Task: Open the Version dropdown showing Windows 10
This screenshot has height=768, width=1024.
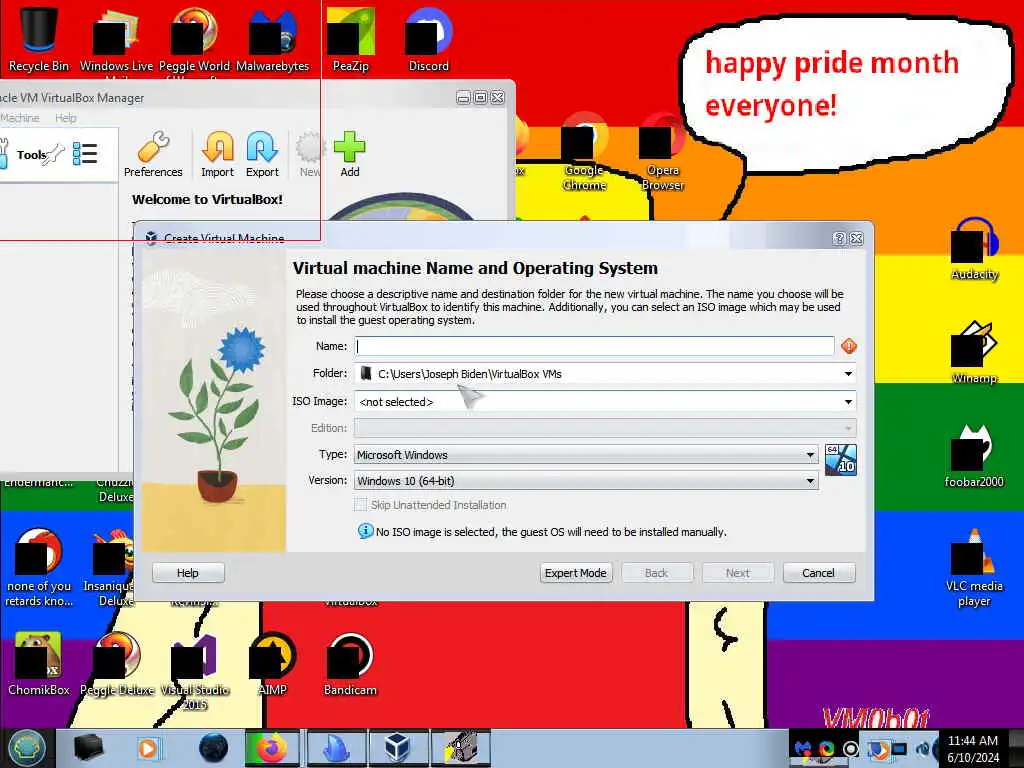Action: tap(586, 481)
